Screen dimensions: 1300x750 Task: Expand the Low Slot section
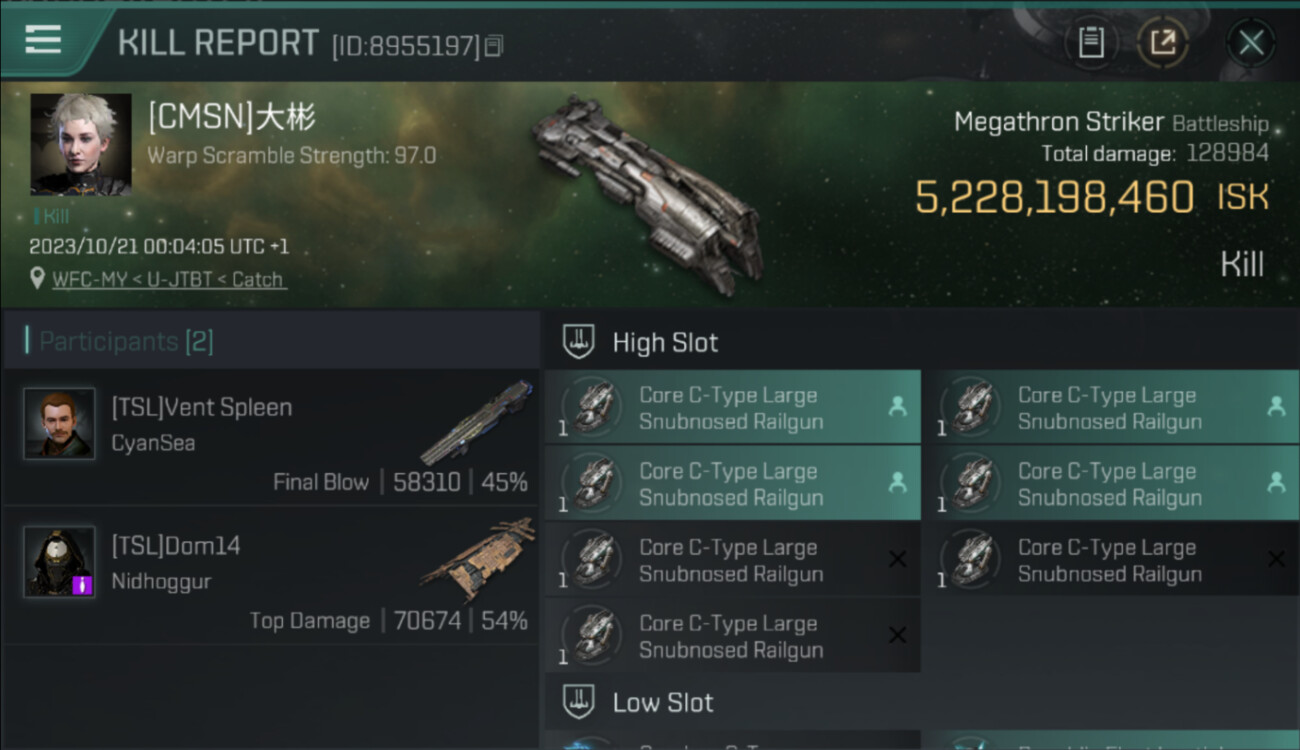[x=663, y=702]
